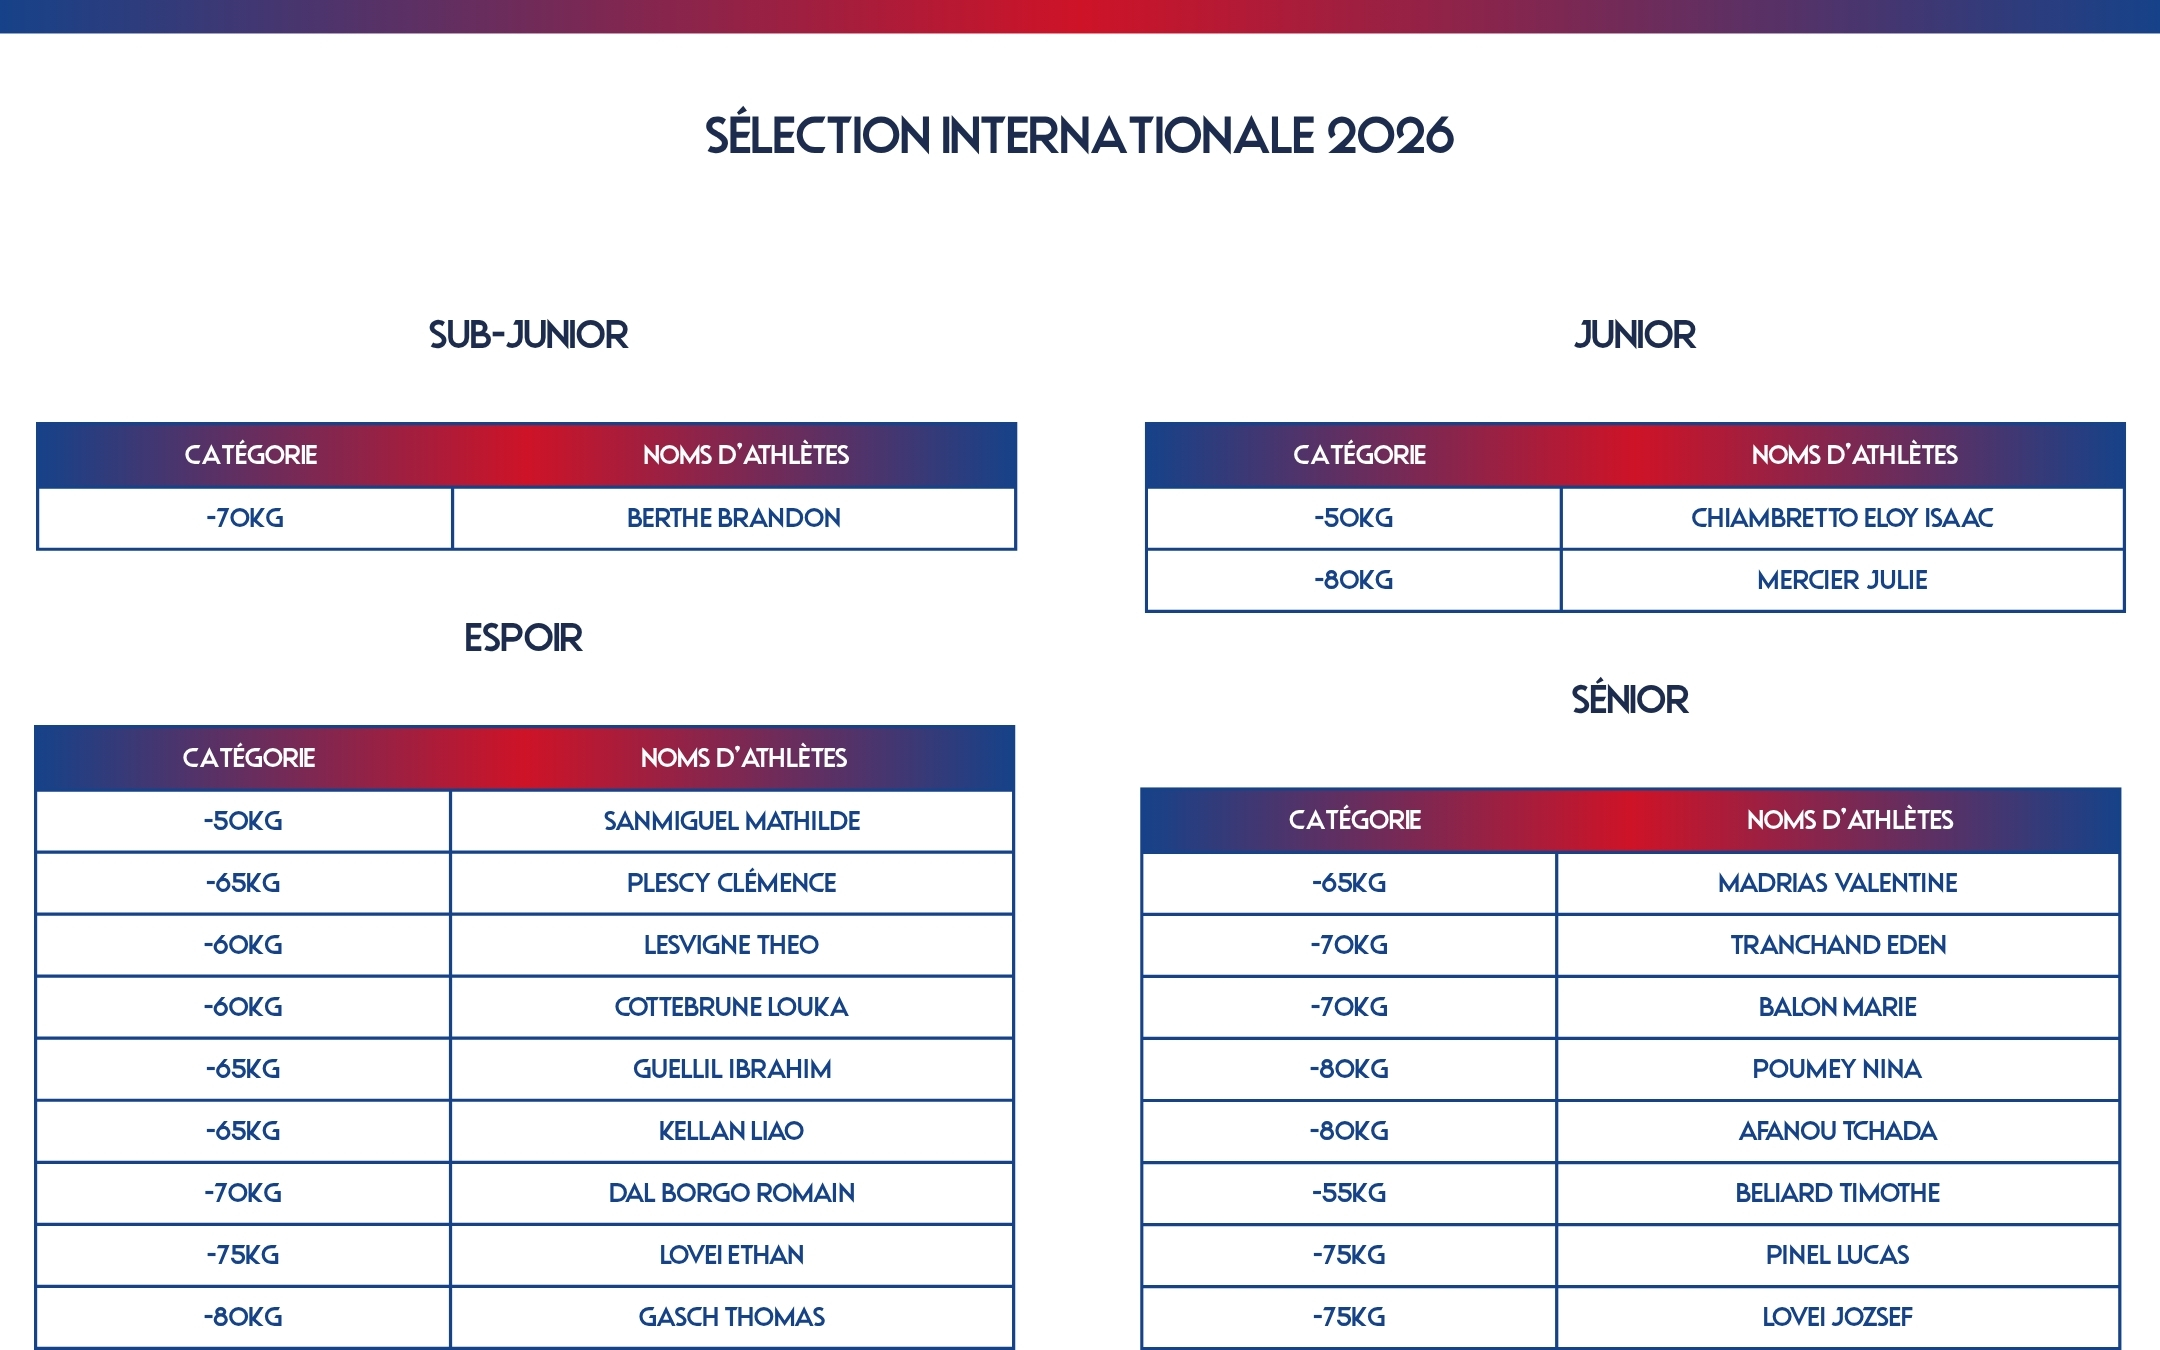This screenshot has width=2160, height=1350.
Task: Select the MERCIER JULIE cell
Action: coord(1842,580)
